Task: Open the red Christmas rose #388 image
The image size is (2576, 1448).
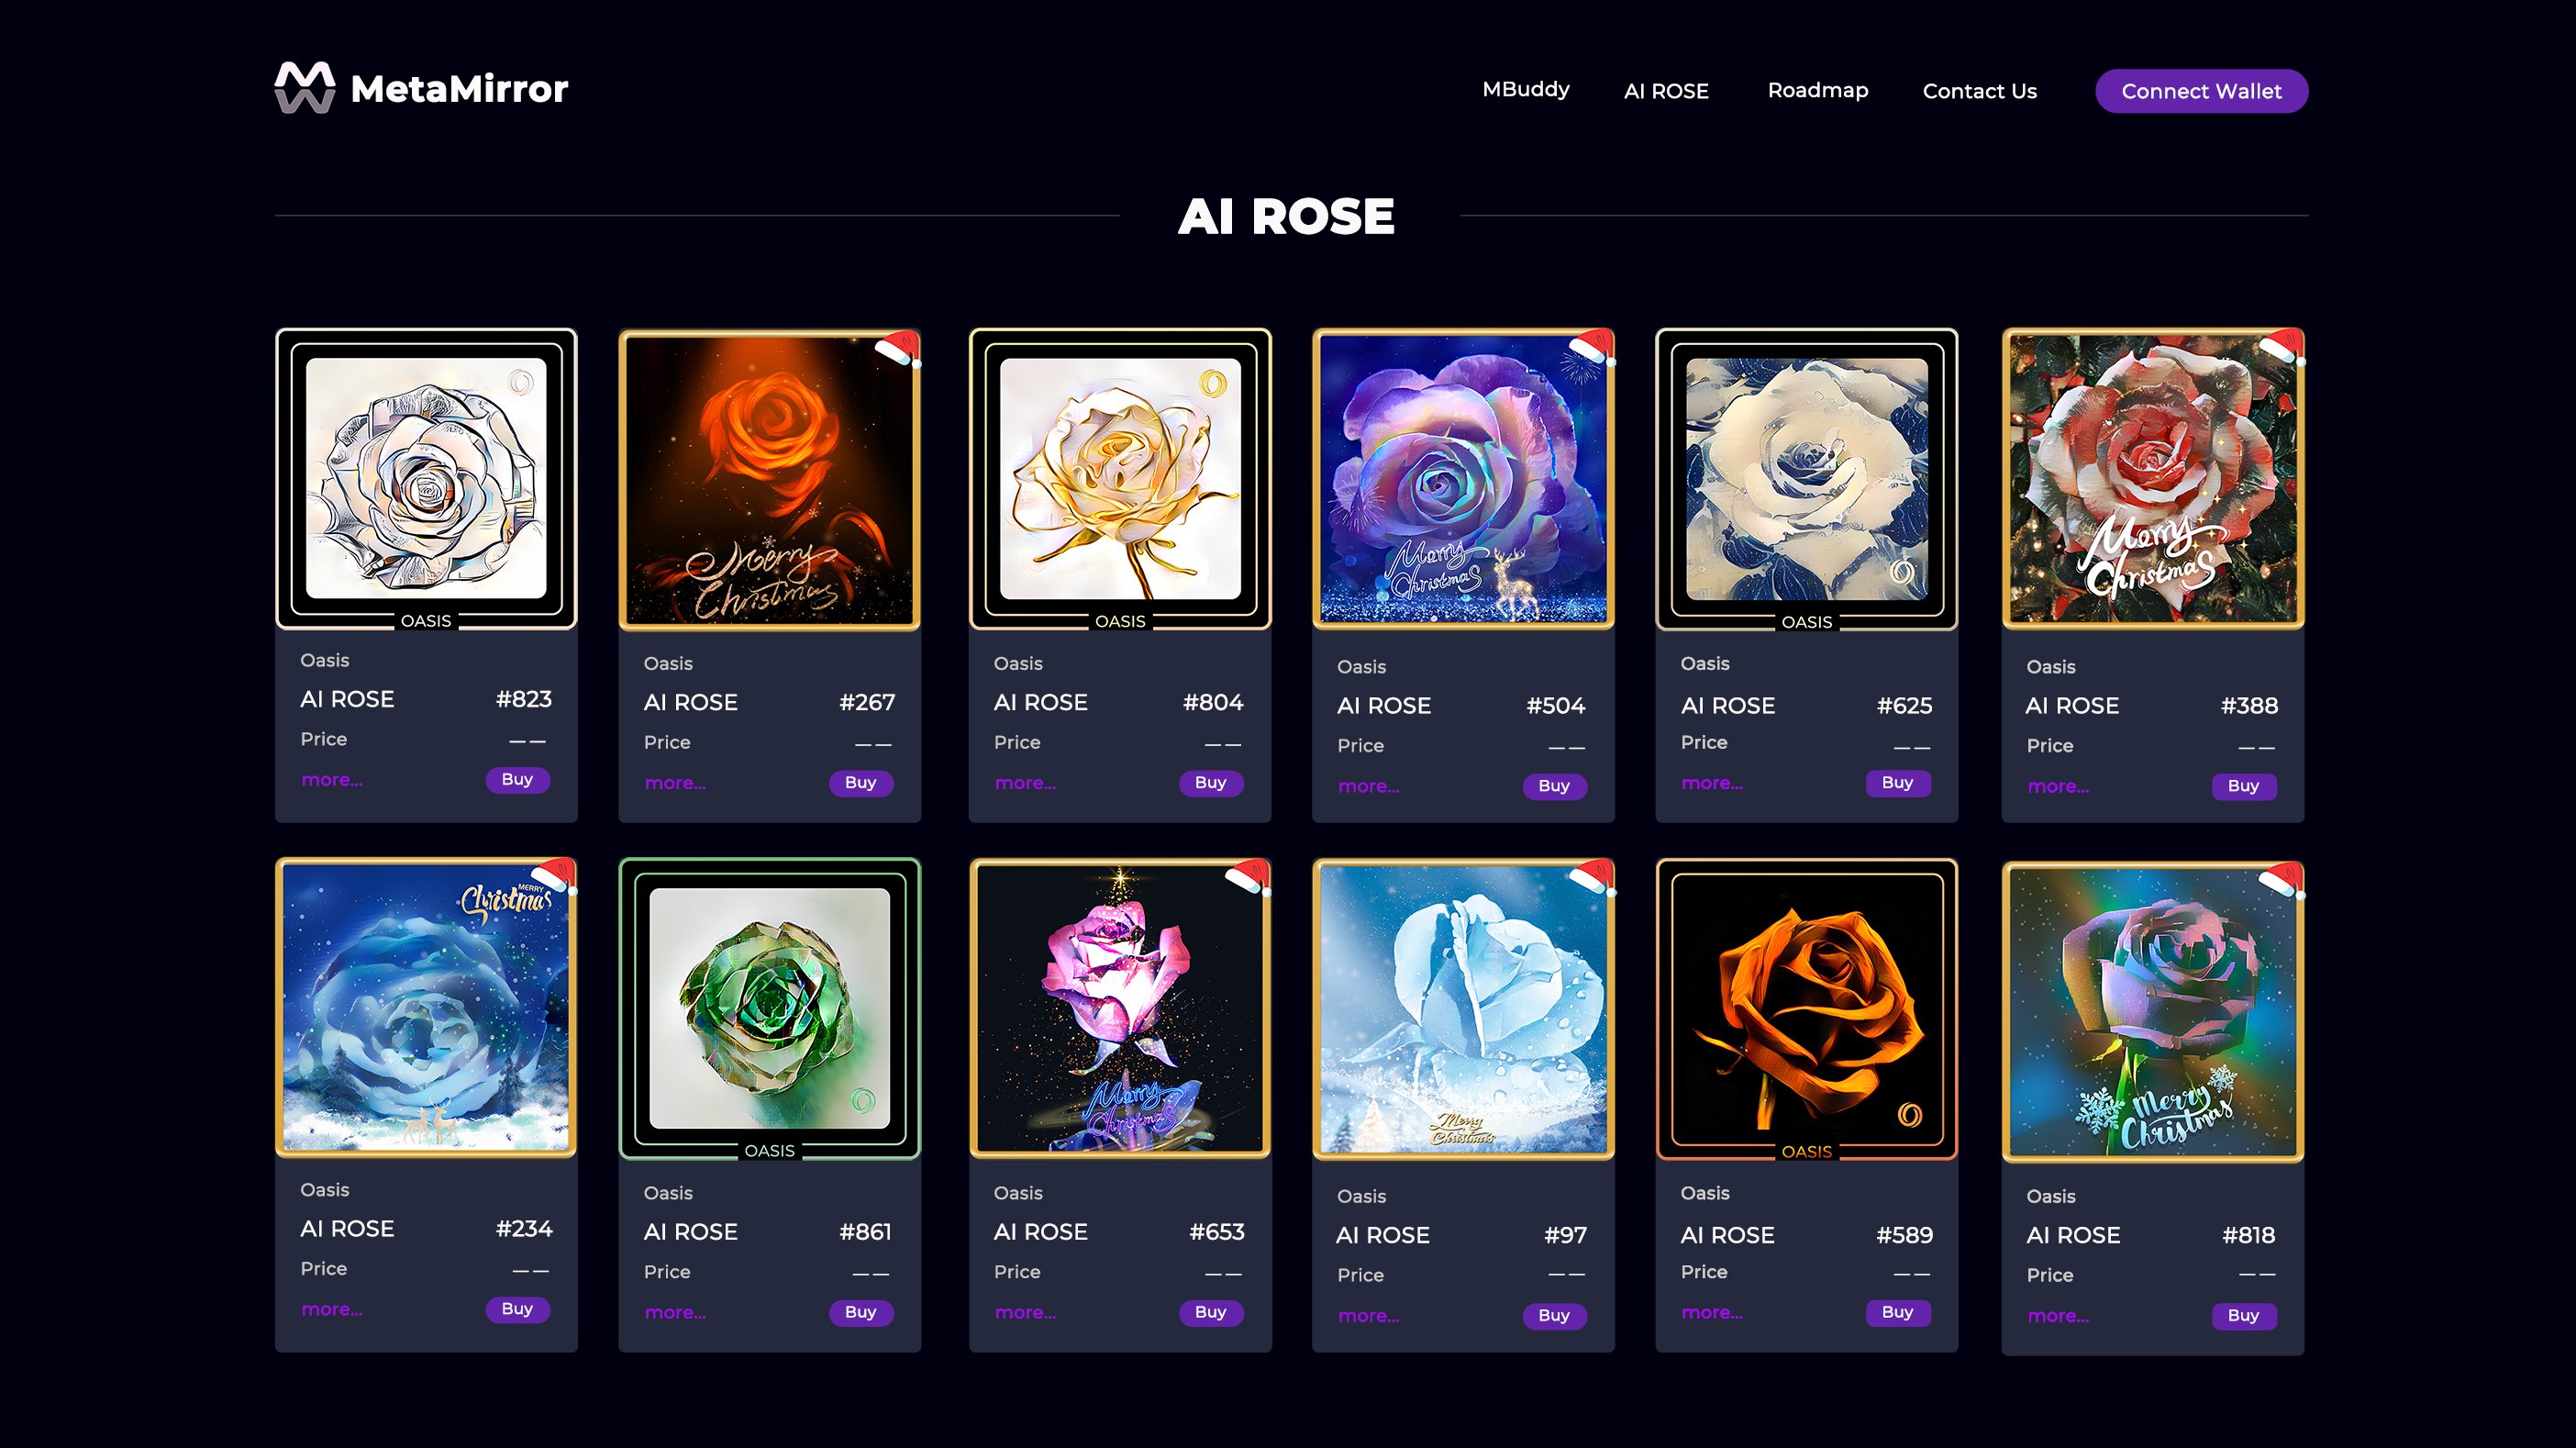Action: click(x=2152, y=479)
